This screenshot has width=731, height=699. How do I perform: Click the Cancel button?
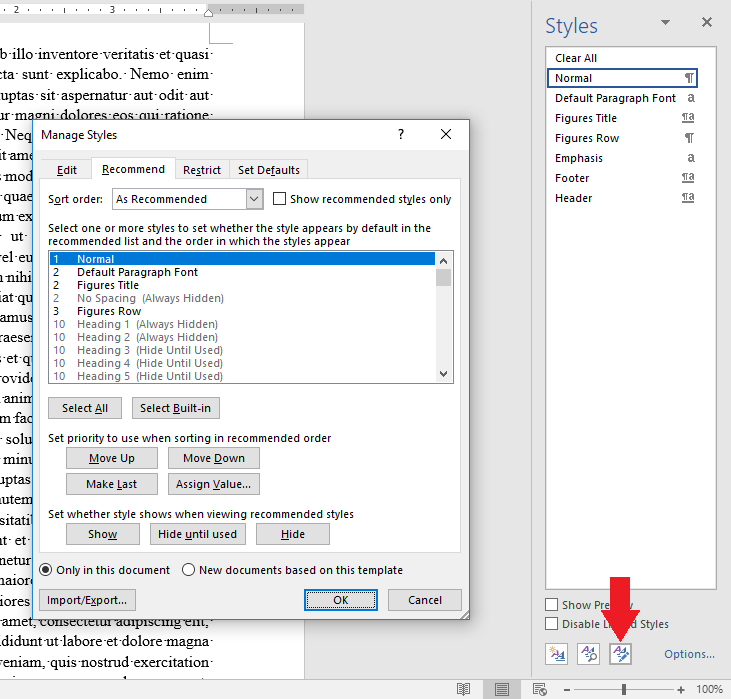pyautogui.click(x=425, y=600)
